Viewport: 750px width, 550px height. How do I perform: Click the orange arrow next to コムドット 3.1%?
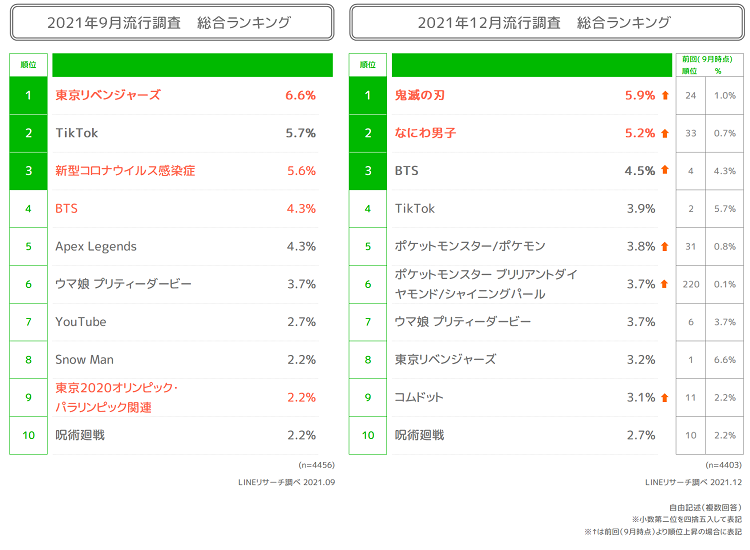pyautogui.click(x=665, y=398)
